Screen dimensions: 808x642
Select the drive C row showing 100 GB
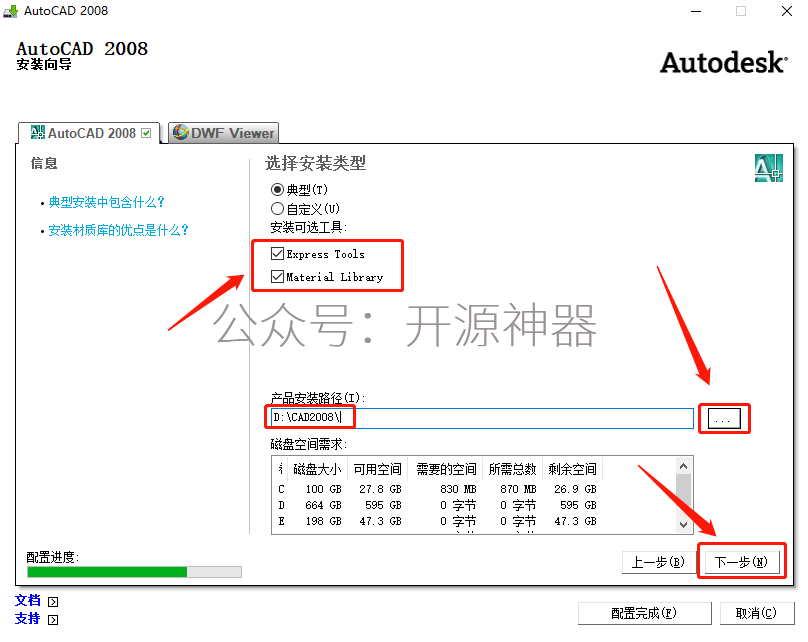pos(437,489)
